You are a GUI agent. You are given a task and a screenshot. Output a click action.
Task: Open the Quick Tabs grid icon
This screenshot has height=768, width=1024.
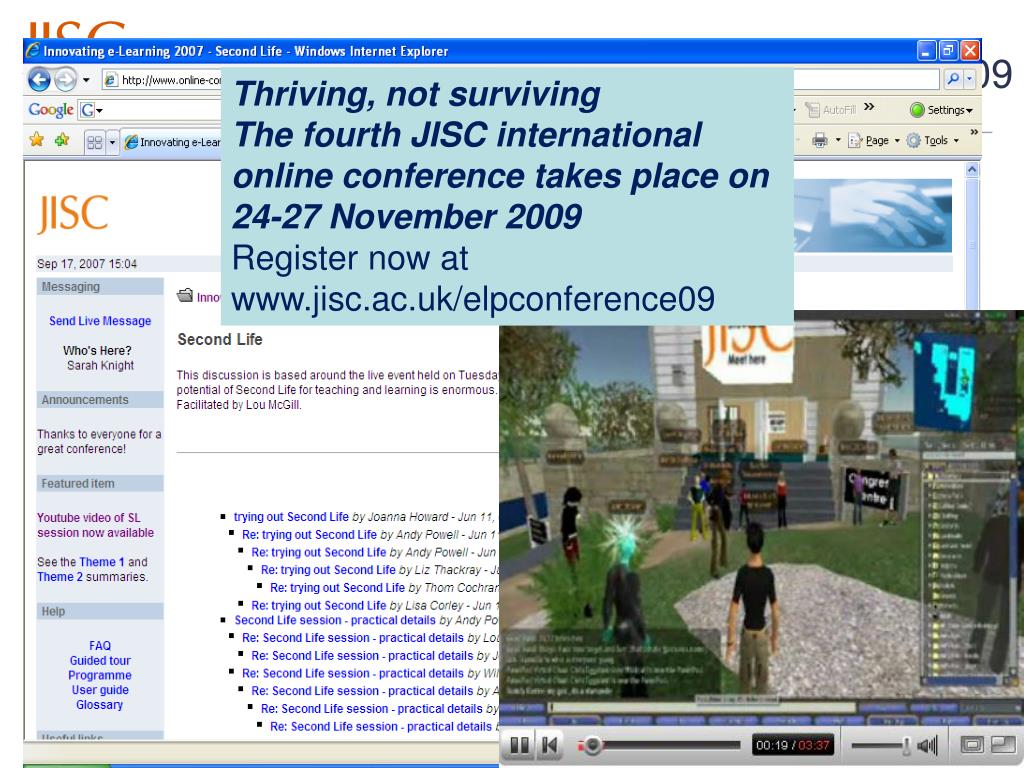click(x=95, y=142)
